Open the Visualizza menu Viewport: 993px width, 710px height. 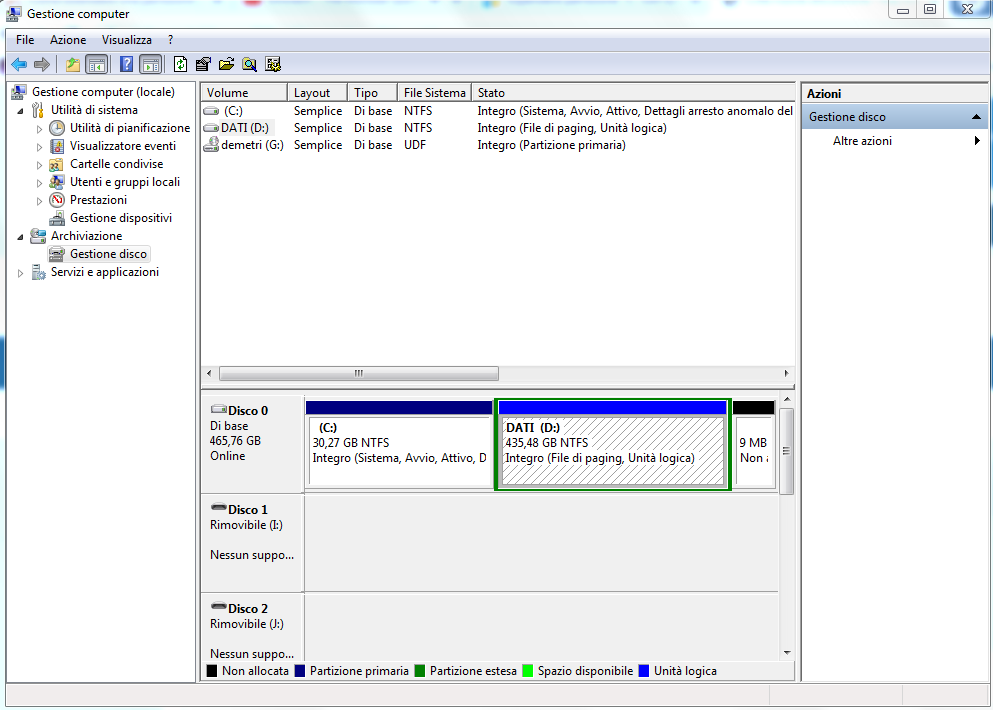point(127,40)
